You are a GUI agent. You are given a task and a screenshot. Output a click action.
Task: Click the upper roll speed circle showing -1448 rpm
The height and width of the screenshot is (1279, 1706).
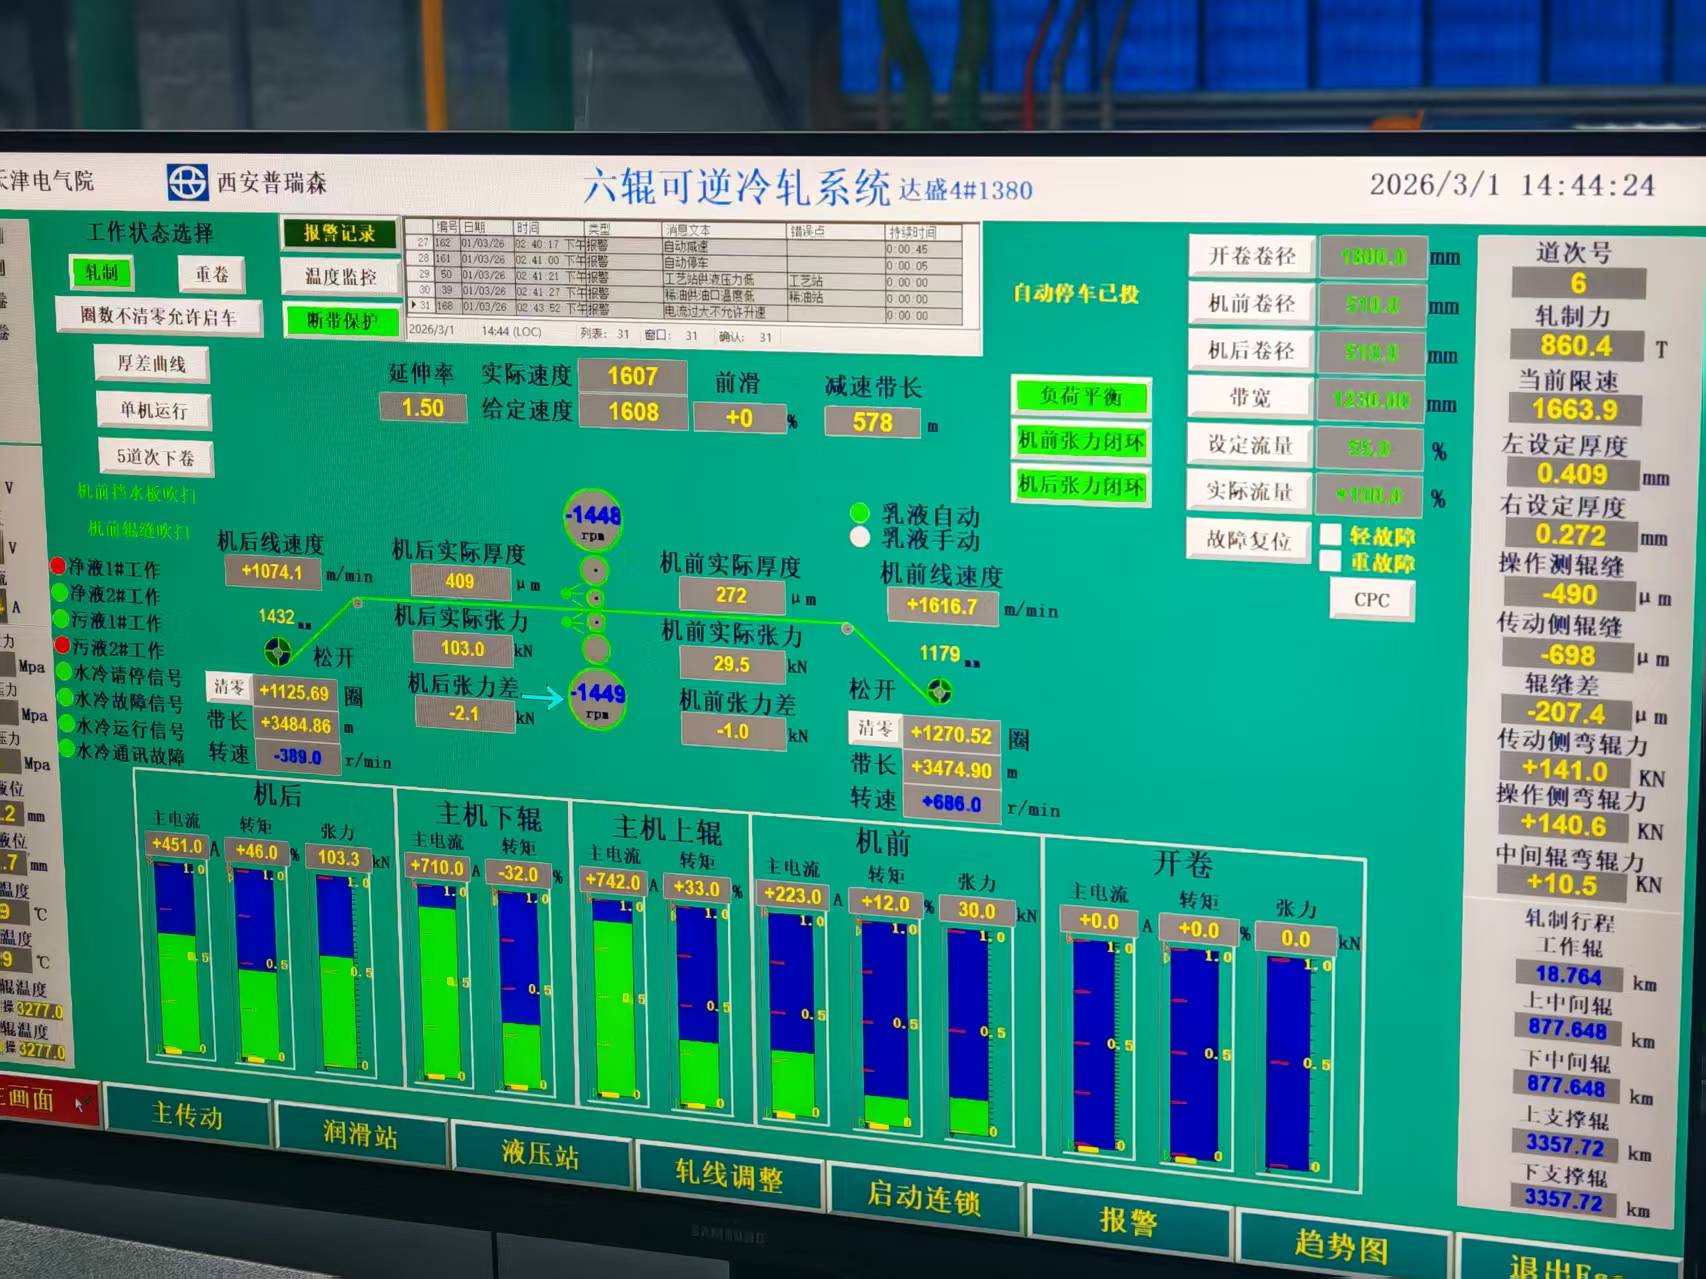(x=593, y=520)
